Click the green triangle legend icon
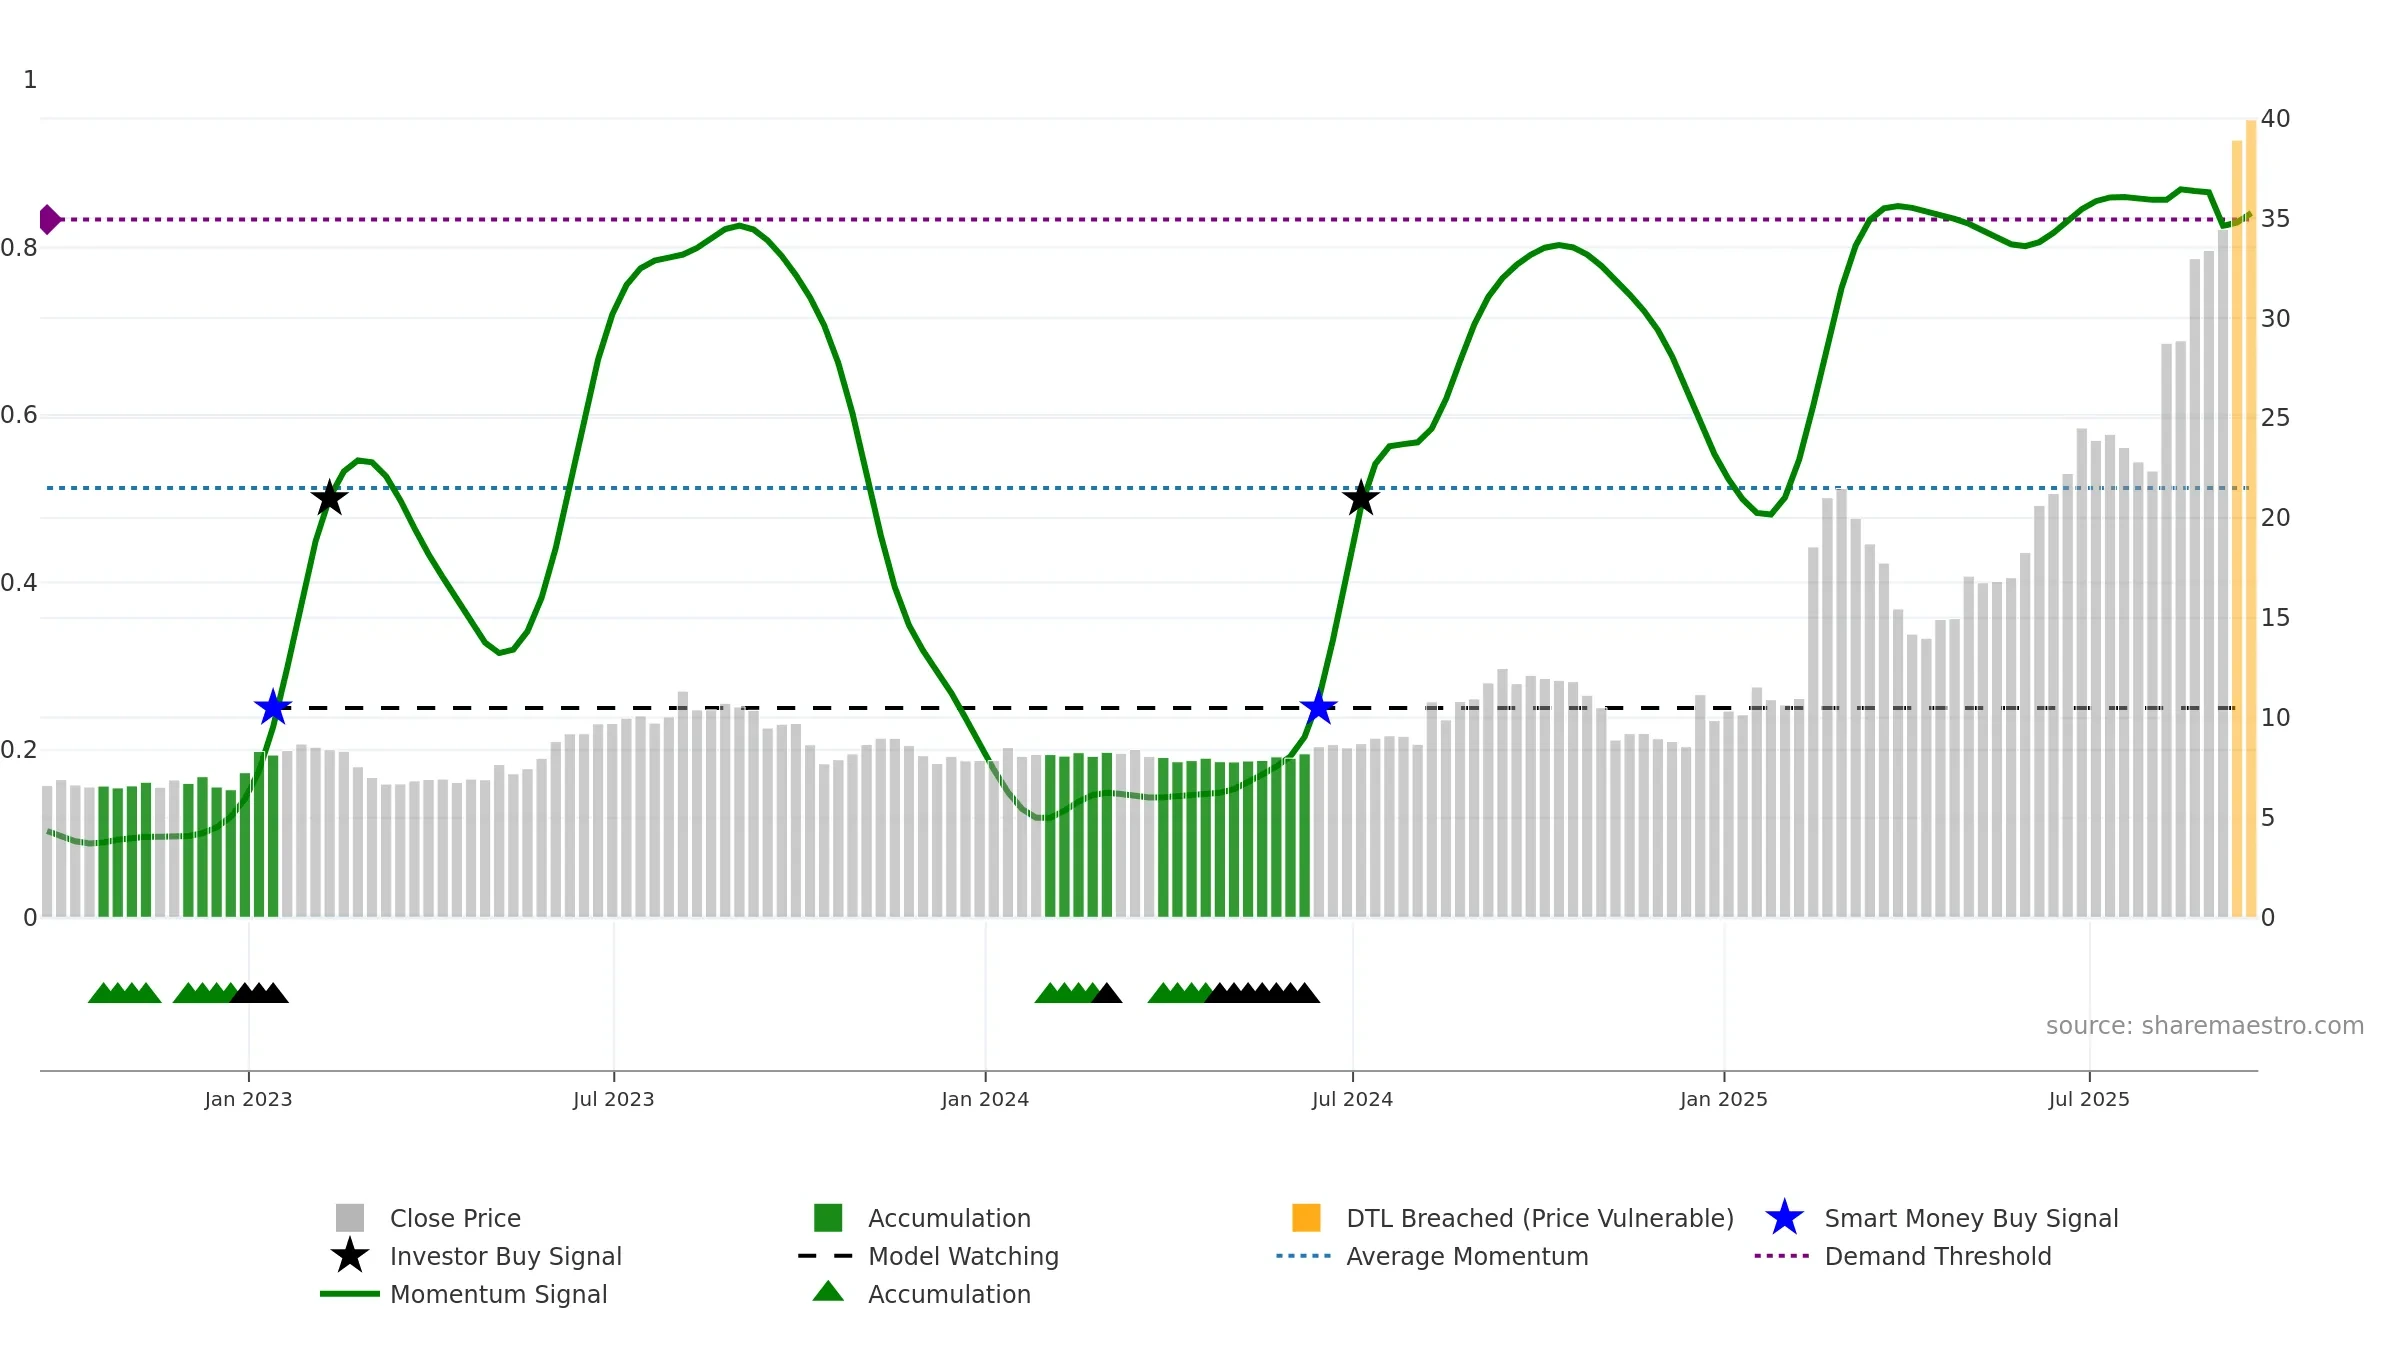2400x1350 pixels. 828,1292
